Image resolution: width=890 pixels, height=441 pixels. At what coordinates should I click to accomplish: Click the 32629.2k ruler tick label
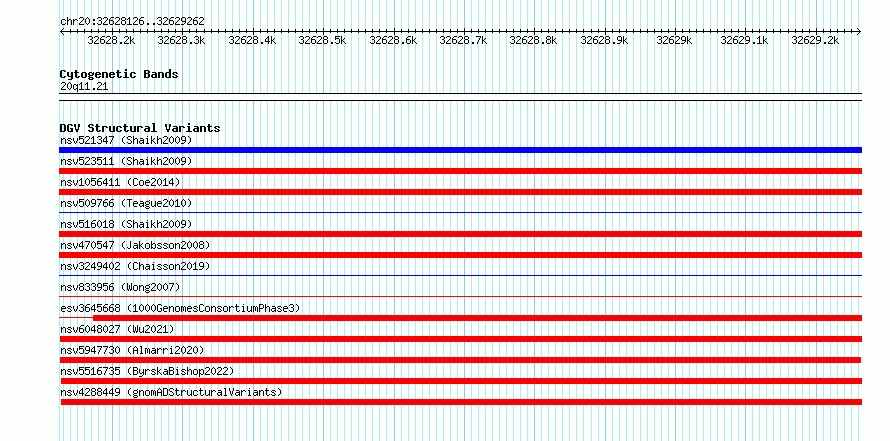coord(815,40)
